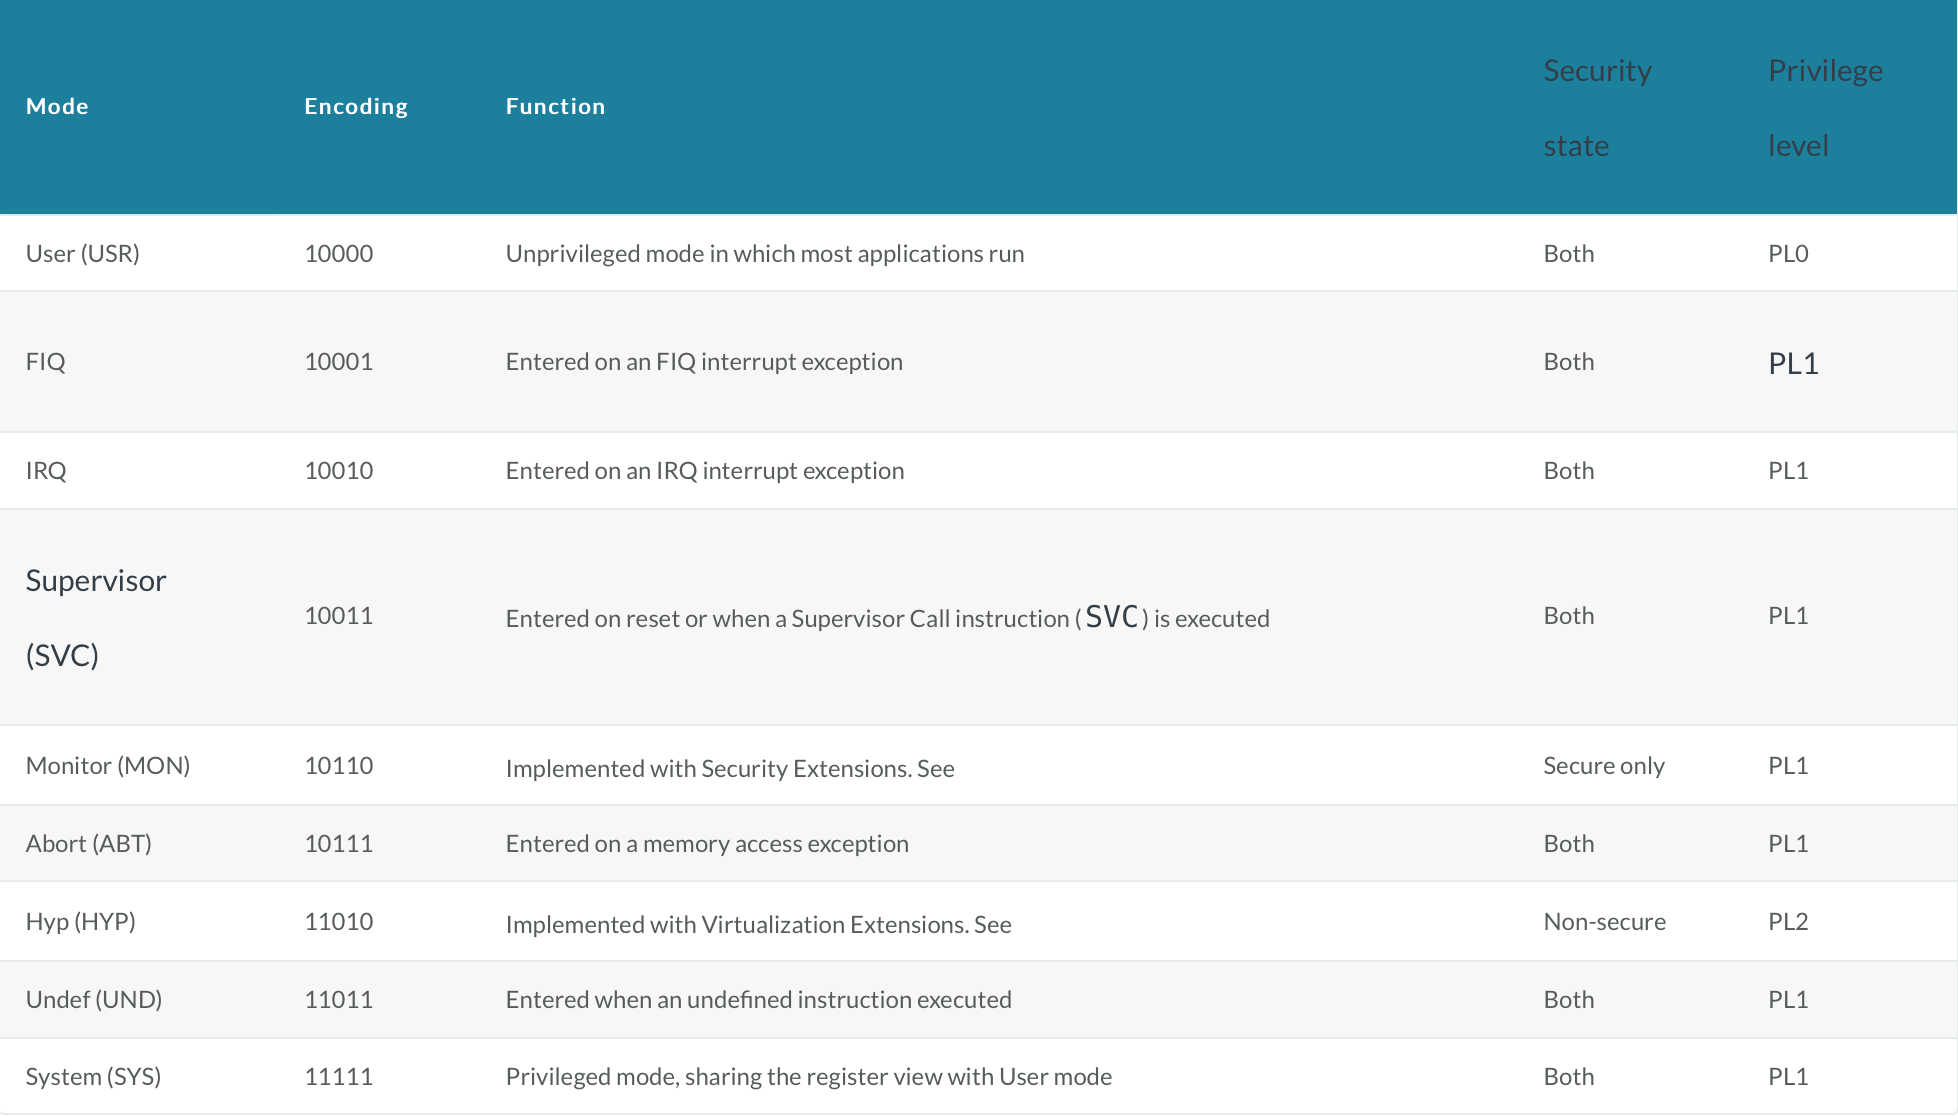Click the Privilege level column header

tap(1825, 107)
